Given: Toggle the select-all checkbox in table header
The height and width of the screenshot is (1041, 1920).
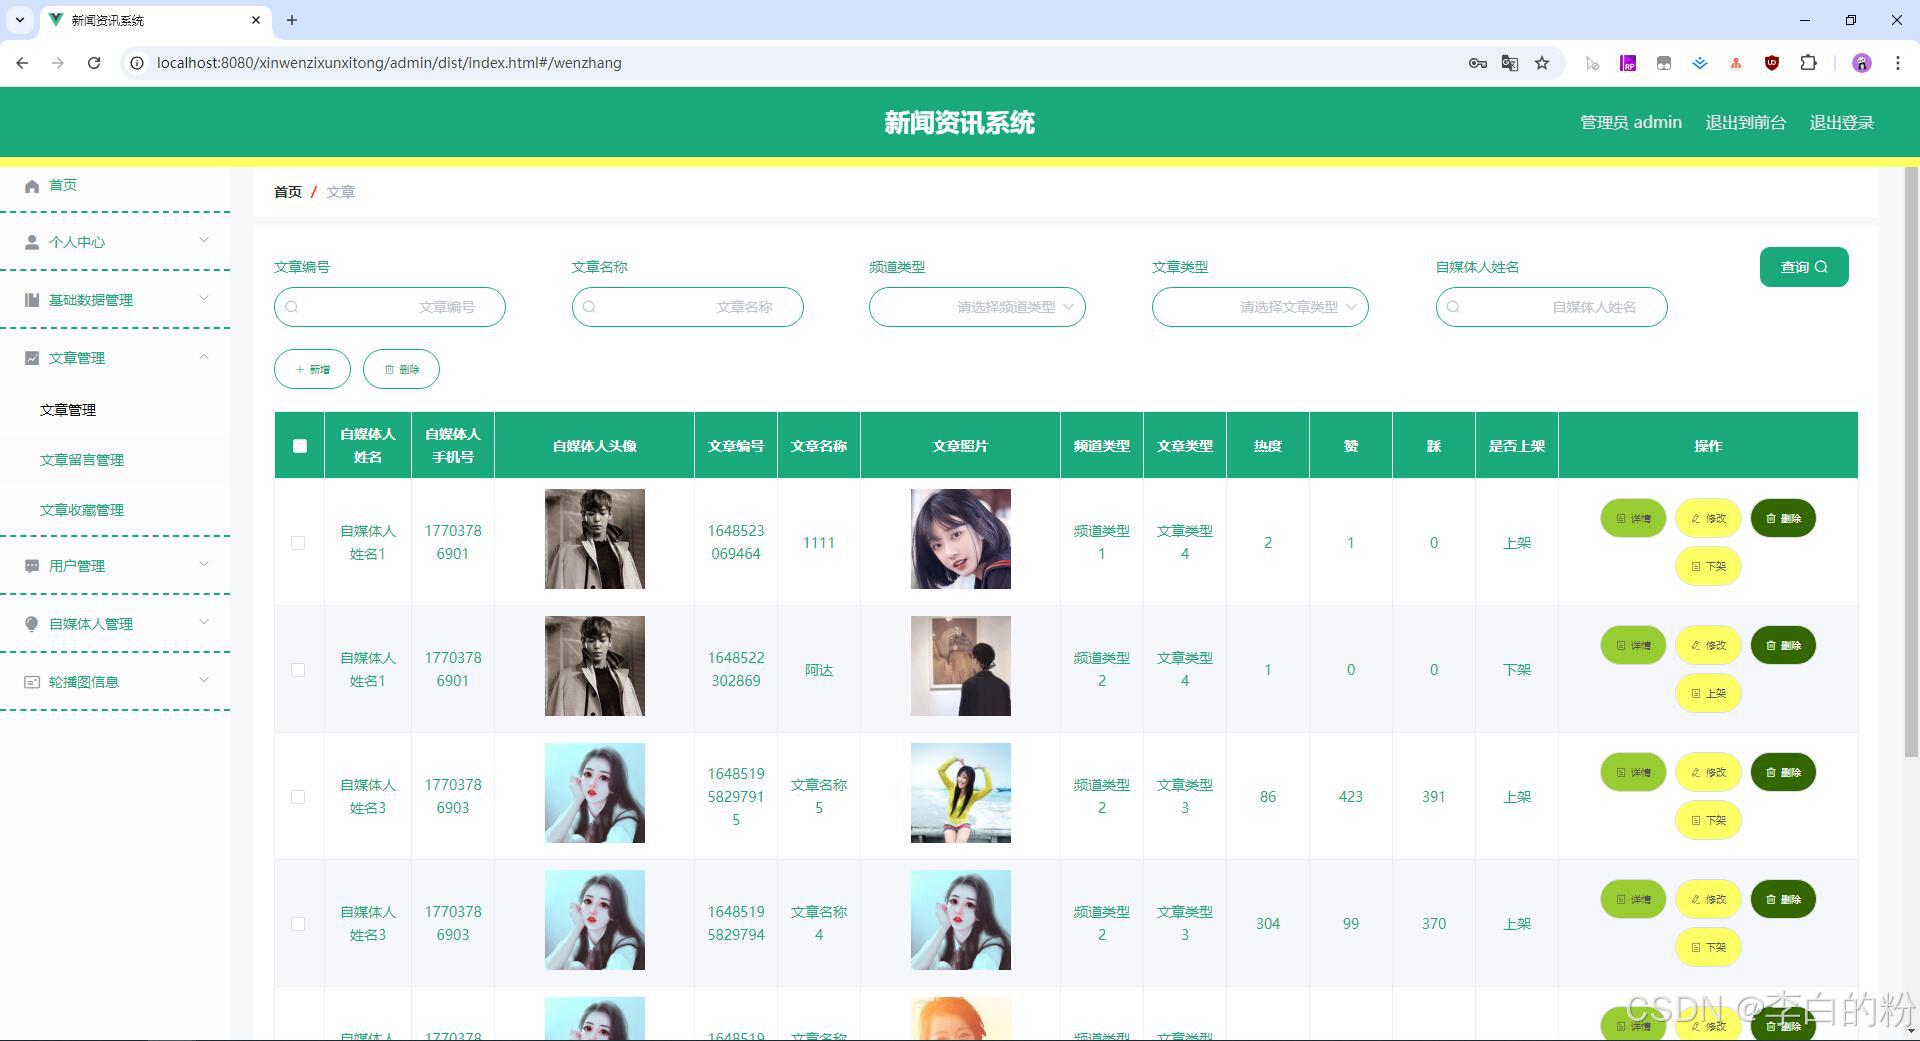Looking at the screenshot, I should point(300,446).
